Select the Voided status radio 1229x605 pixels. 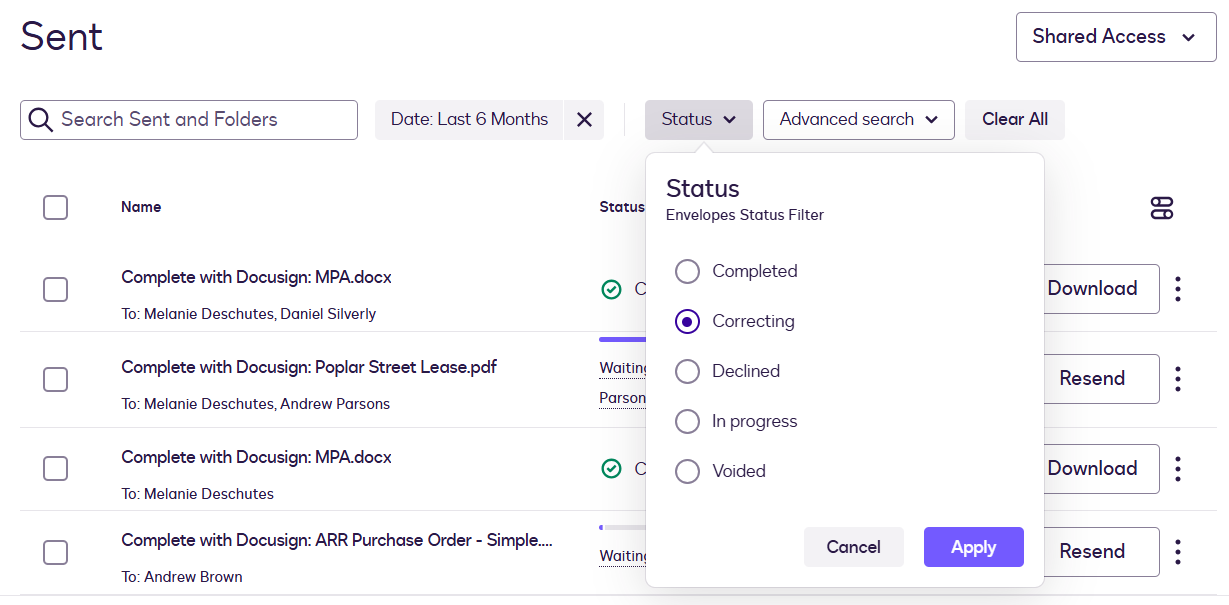coord(687,471)
